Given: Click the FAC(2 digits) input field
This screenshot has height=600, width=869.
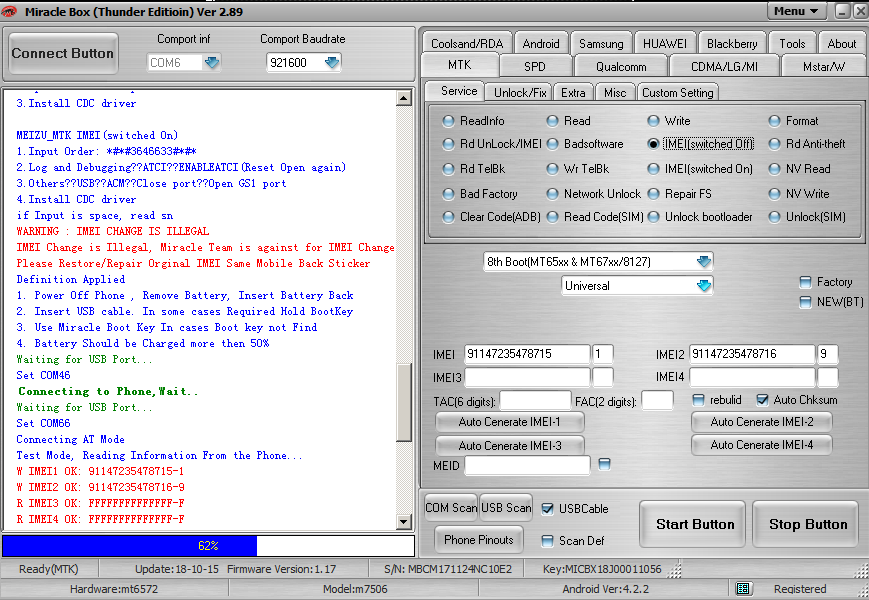Looking at the screenshot, I should [x=657, y=401].
